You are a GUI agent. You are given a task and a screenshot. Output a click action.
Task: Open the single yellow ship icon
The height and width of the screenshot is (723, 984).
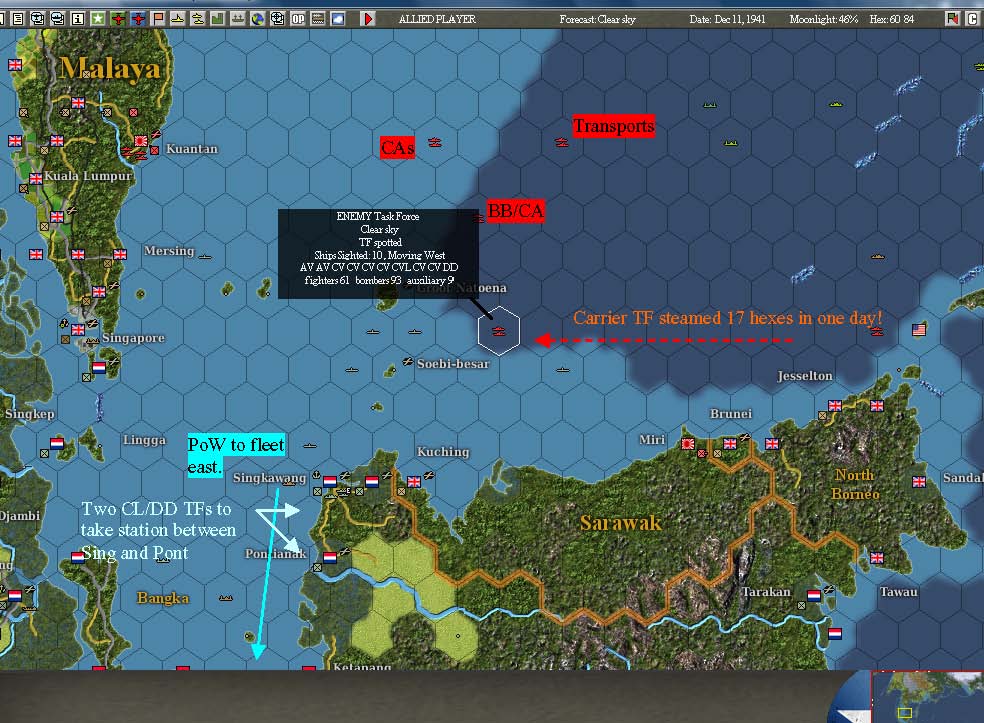point(178,19)
